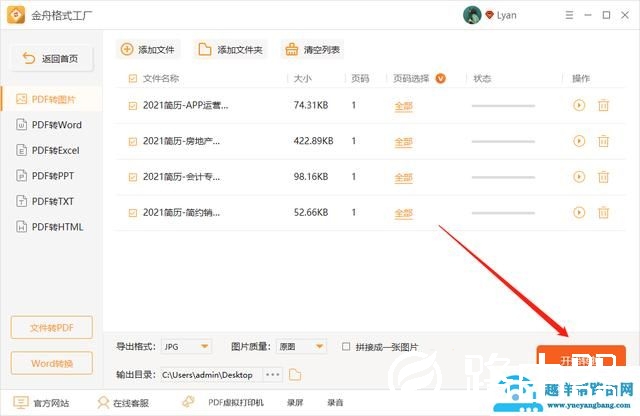Screen dimensions: 640x416
Task: Start conversion for 2021简历-会计专 row
Action: [x=579, y=177]
